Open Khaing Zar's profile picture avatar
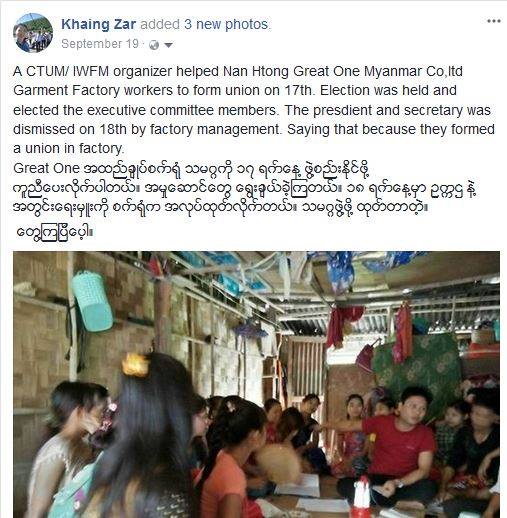 (33, 33)
